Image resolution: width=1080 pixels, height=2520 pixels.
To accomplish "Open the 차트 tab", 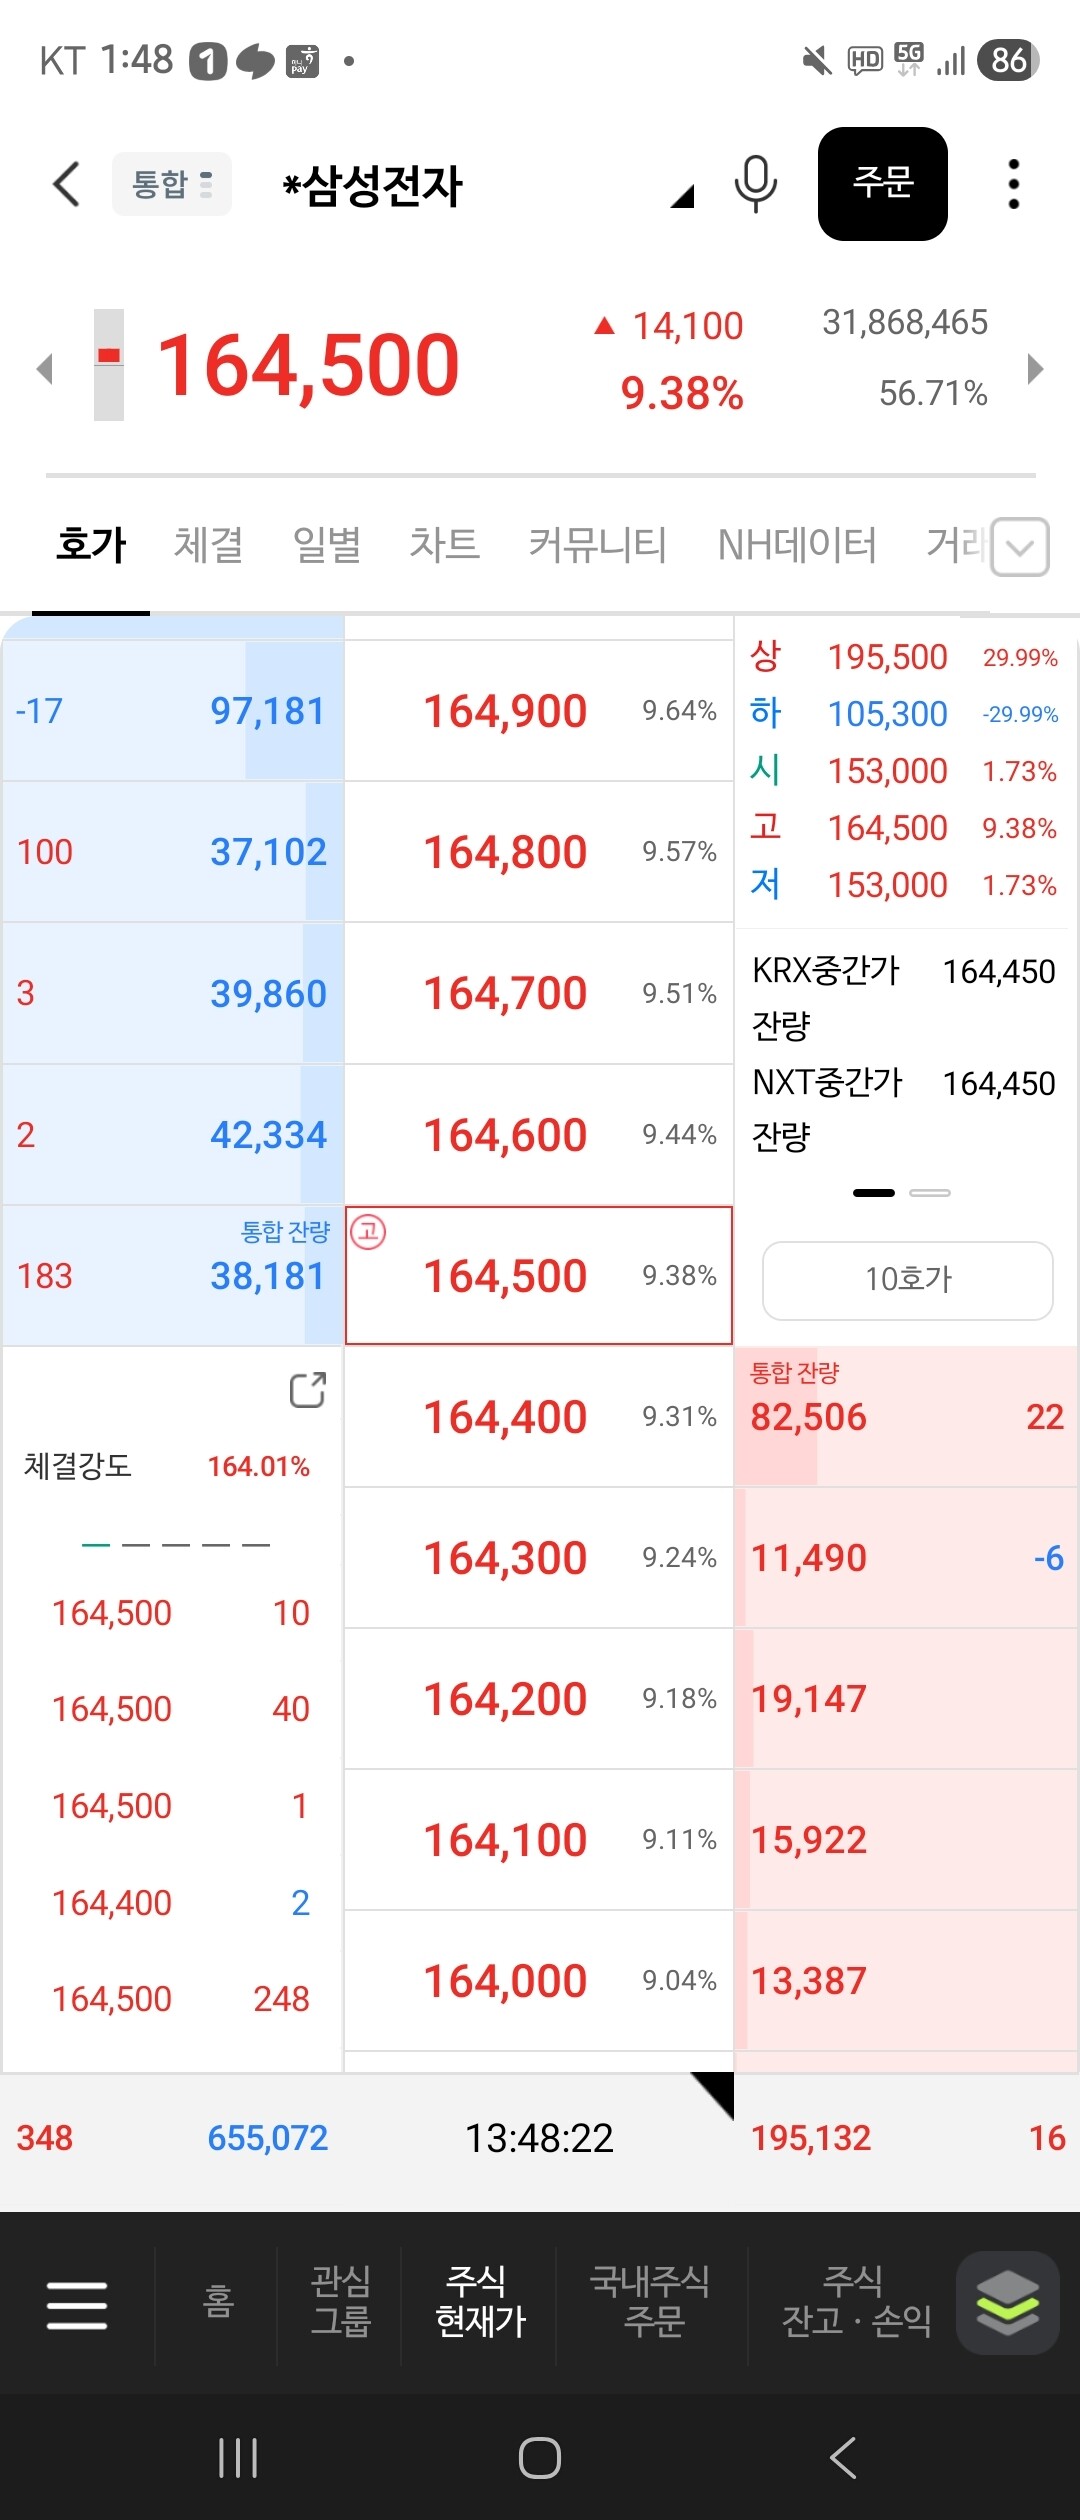I will pyautogui.click(x=444, y=545).
